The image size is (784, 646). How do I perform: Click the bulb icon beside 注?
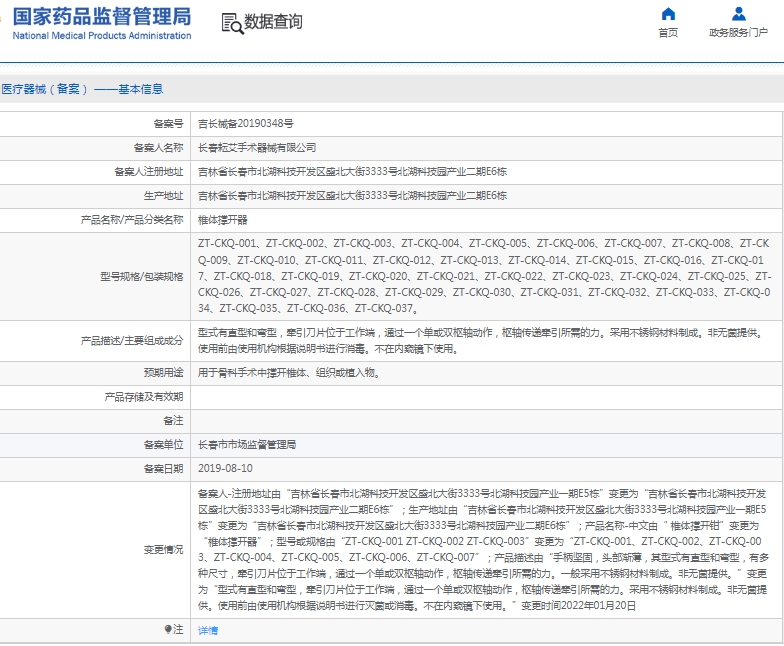[x=168, y=630]
